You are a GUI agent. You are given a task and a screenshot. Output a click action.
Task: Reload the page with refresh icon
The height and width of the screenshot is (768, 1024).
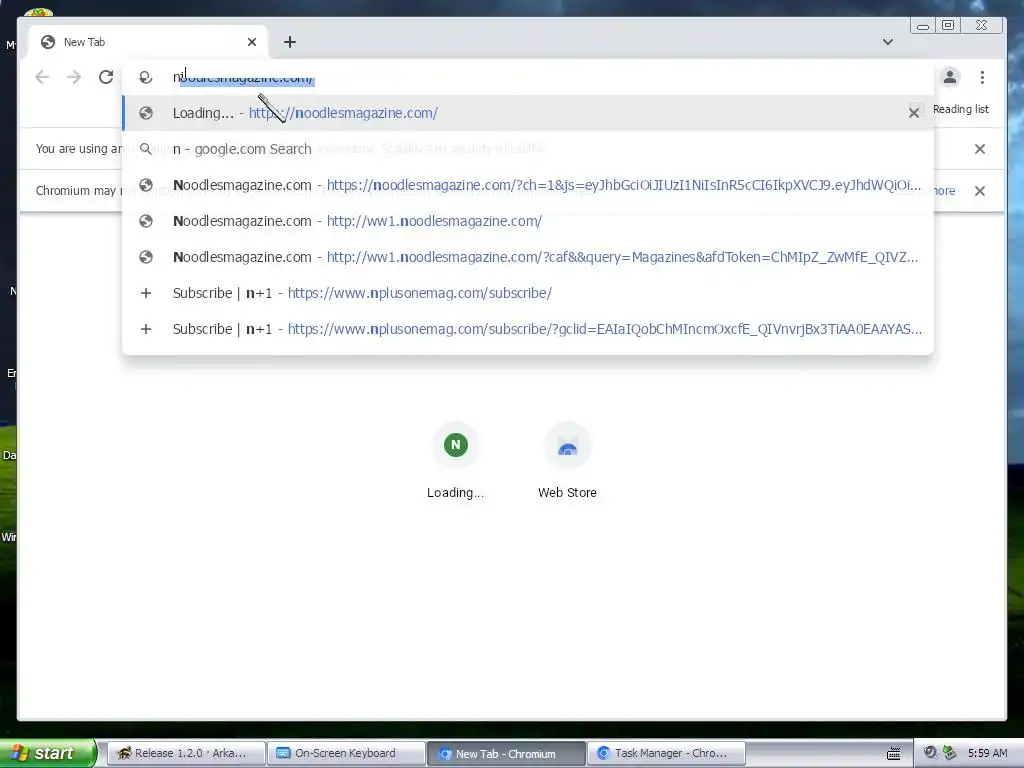tap(106, 77)
